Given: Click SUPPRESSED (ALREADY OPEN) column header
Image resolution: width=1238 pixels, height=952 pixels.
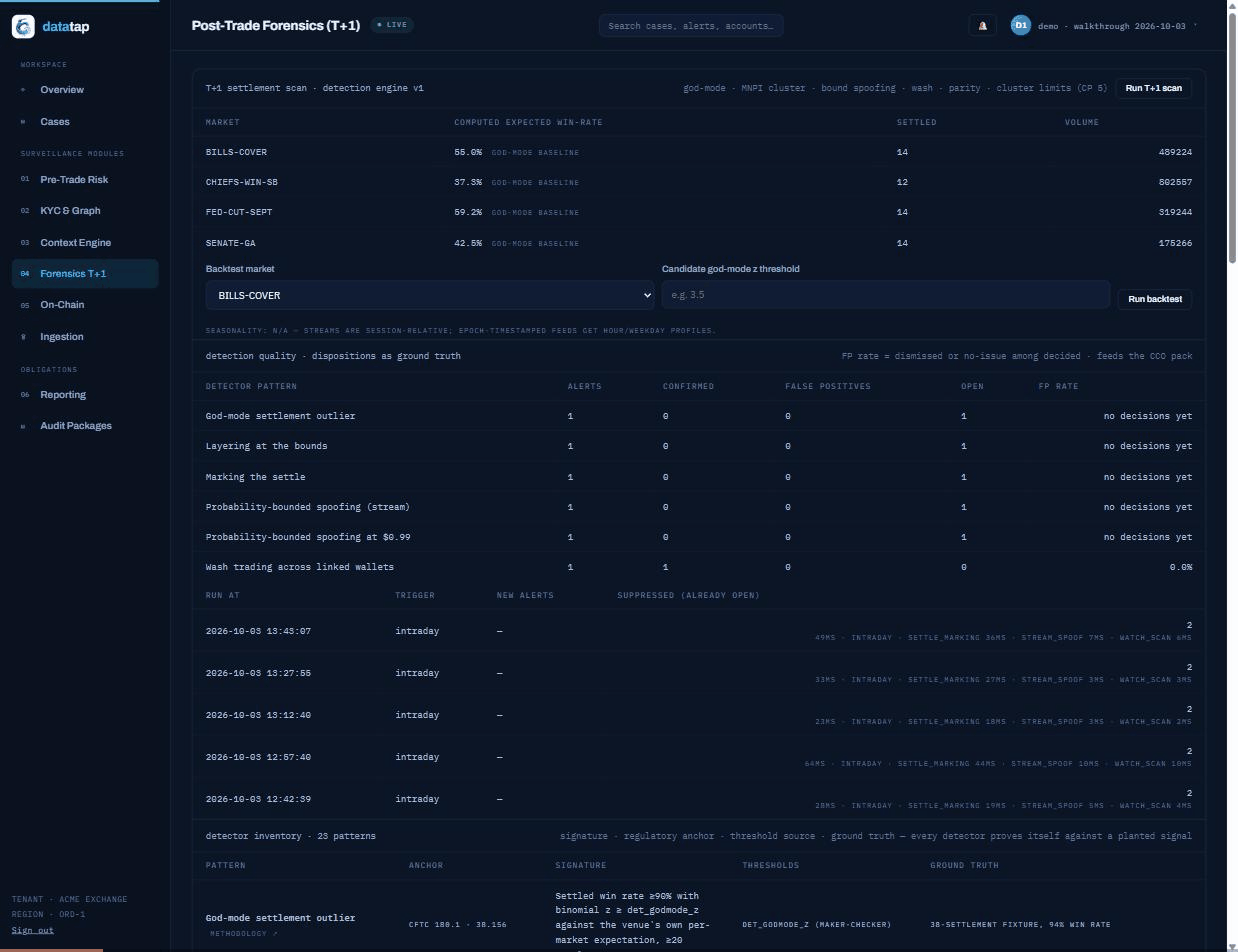Looking at the screenshot, I should coord(688,595).
